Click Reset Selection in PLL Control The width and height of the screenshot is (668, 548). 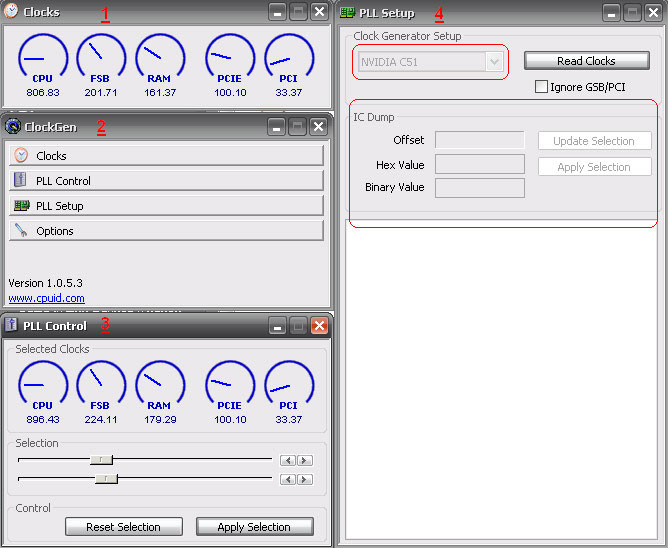[x=124, y=527]
